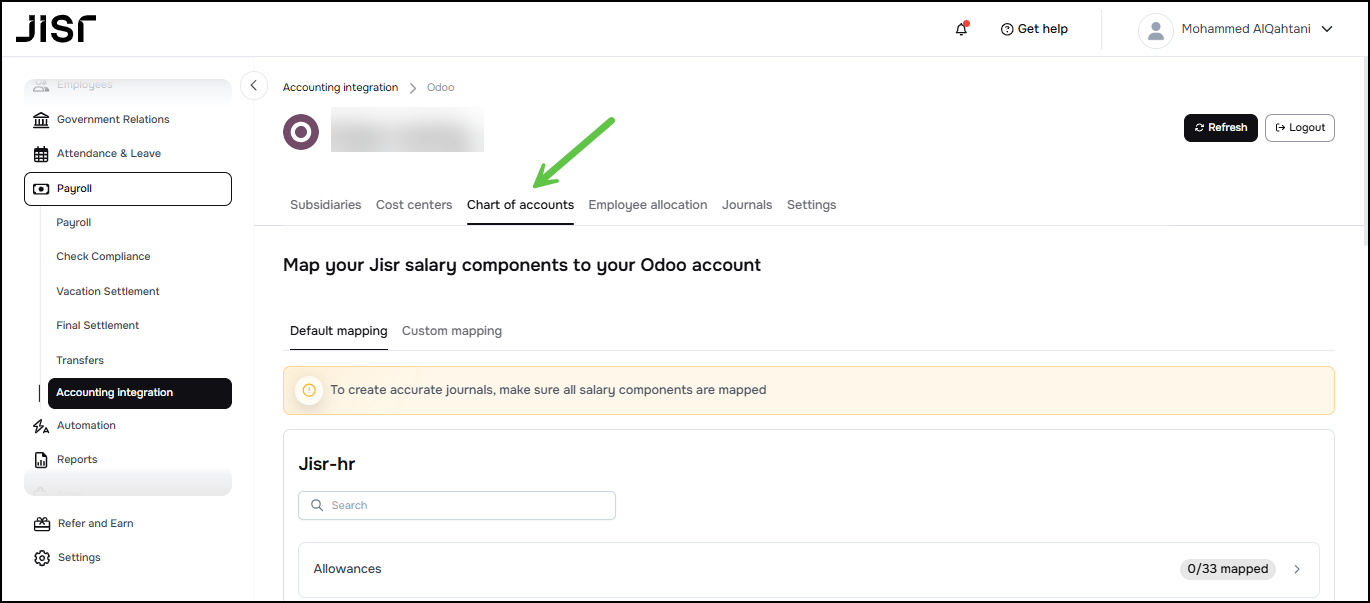Click the Reports chart icon
Viewport: 1370px width, 603px height.
click(x=41, y=460)
